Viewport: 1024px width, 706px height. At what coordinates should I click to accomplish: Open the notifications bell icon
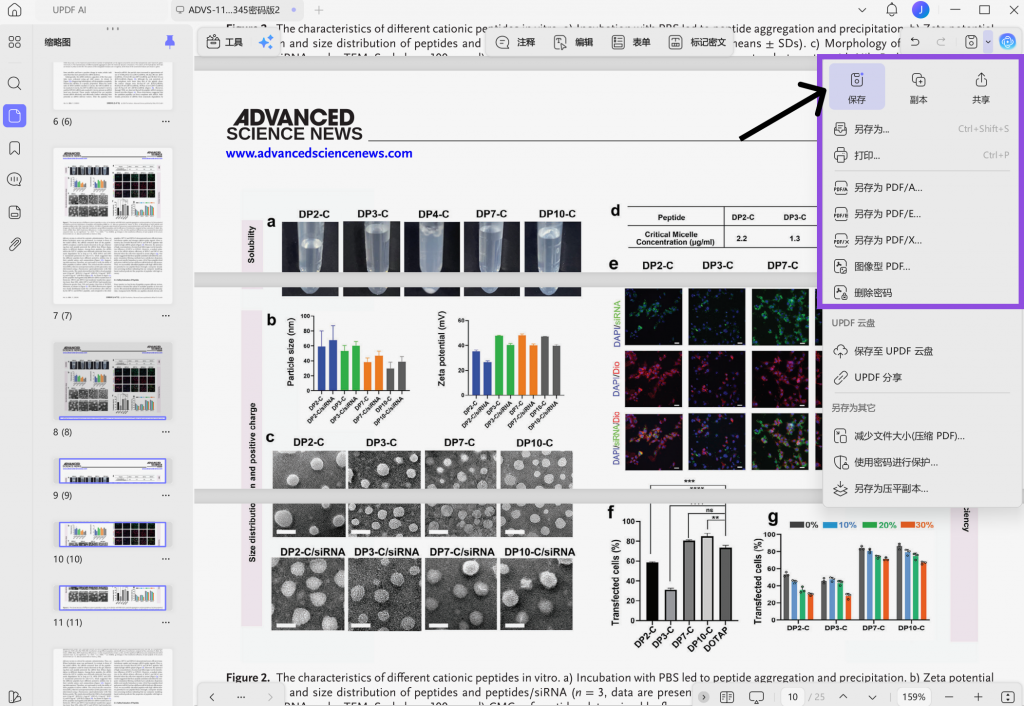point(891,10)
